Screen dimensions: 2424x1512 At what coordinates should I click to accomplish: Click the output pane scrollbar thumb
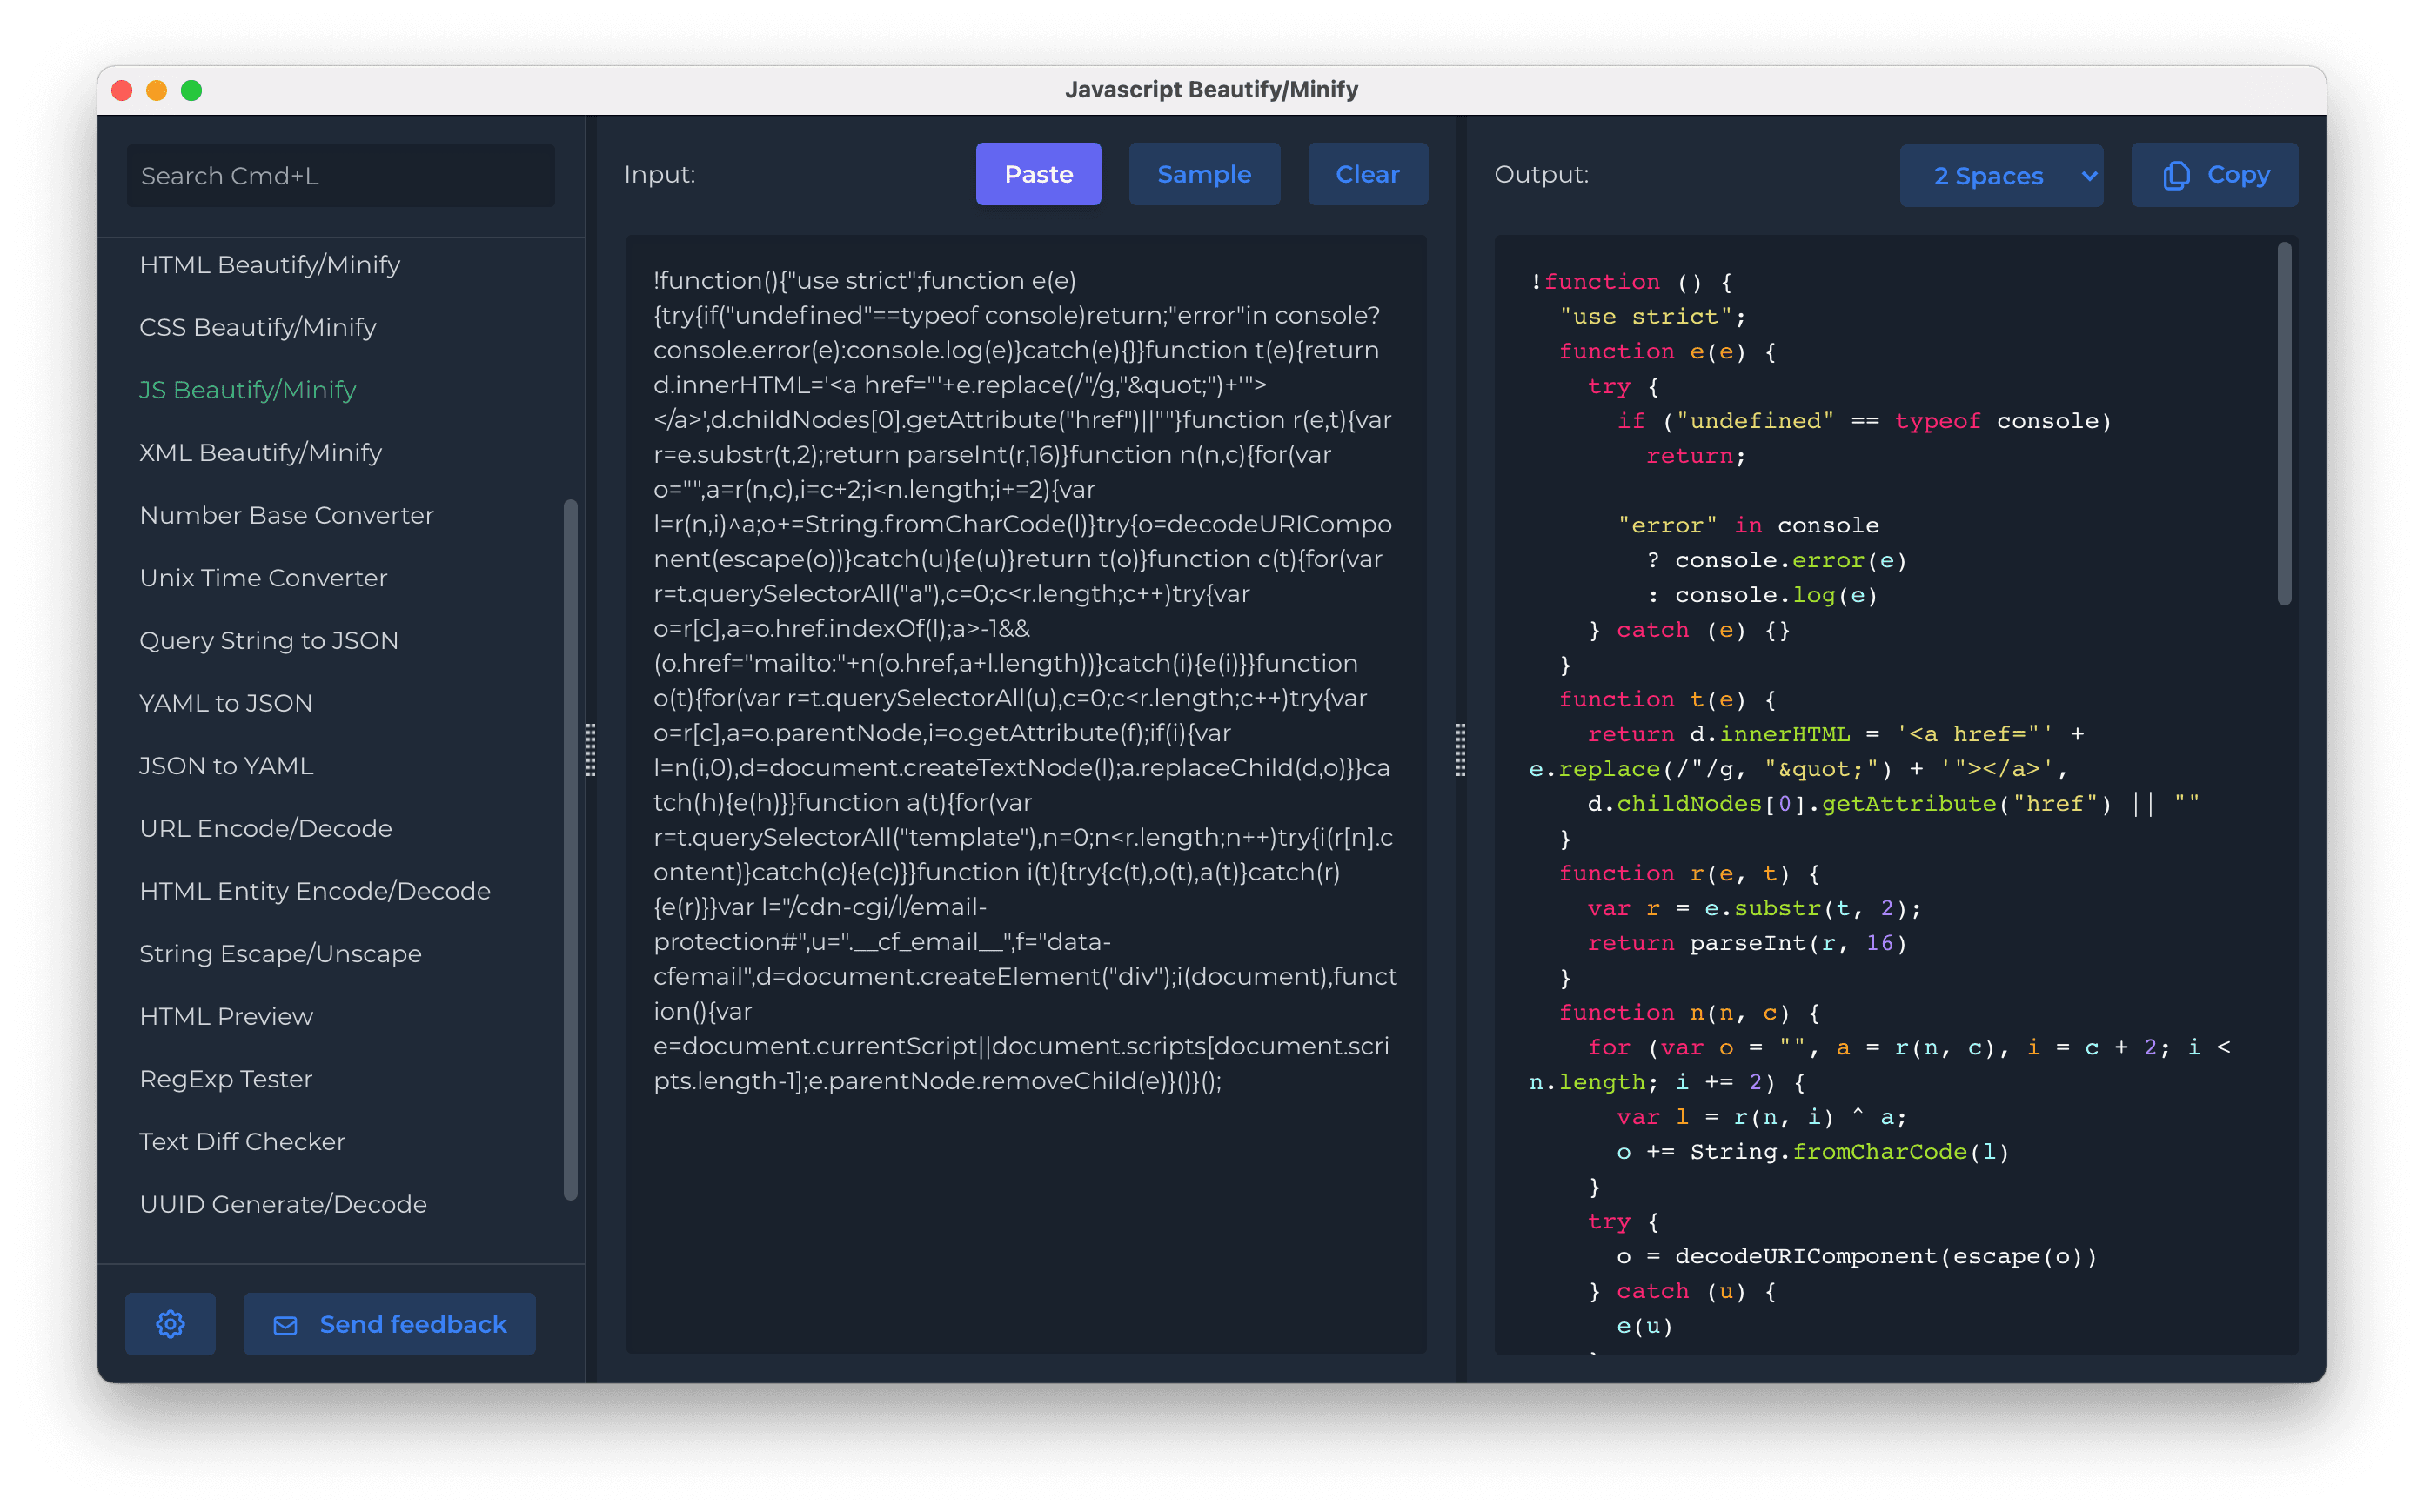pyautogui.click(x=2284, y=424)
